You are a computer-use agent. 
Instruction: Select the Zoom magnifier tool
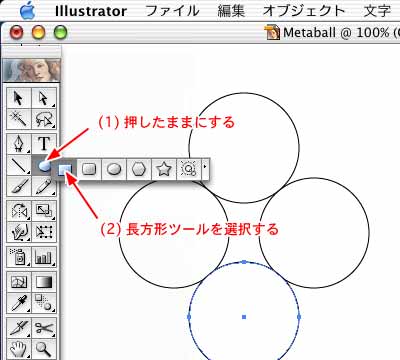pyautogui.click(x=44, y=349)
